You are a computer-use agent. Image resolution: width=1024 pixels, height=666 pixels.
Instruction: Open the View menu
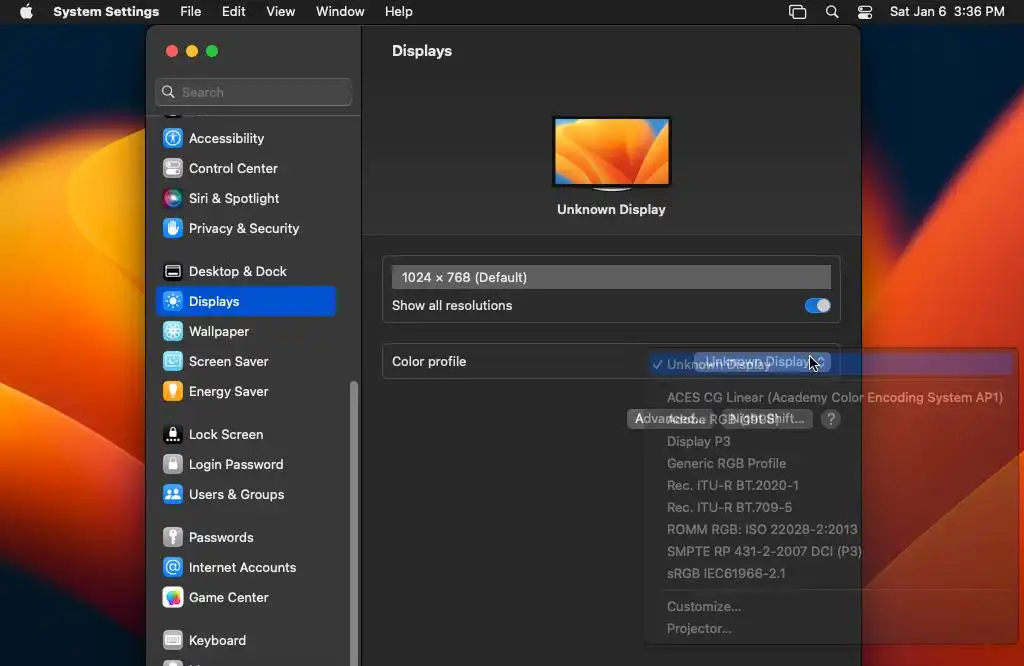281,12
